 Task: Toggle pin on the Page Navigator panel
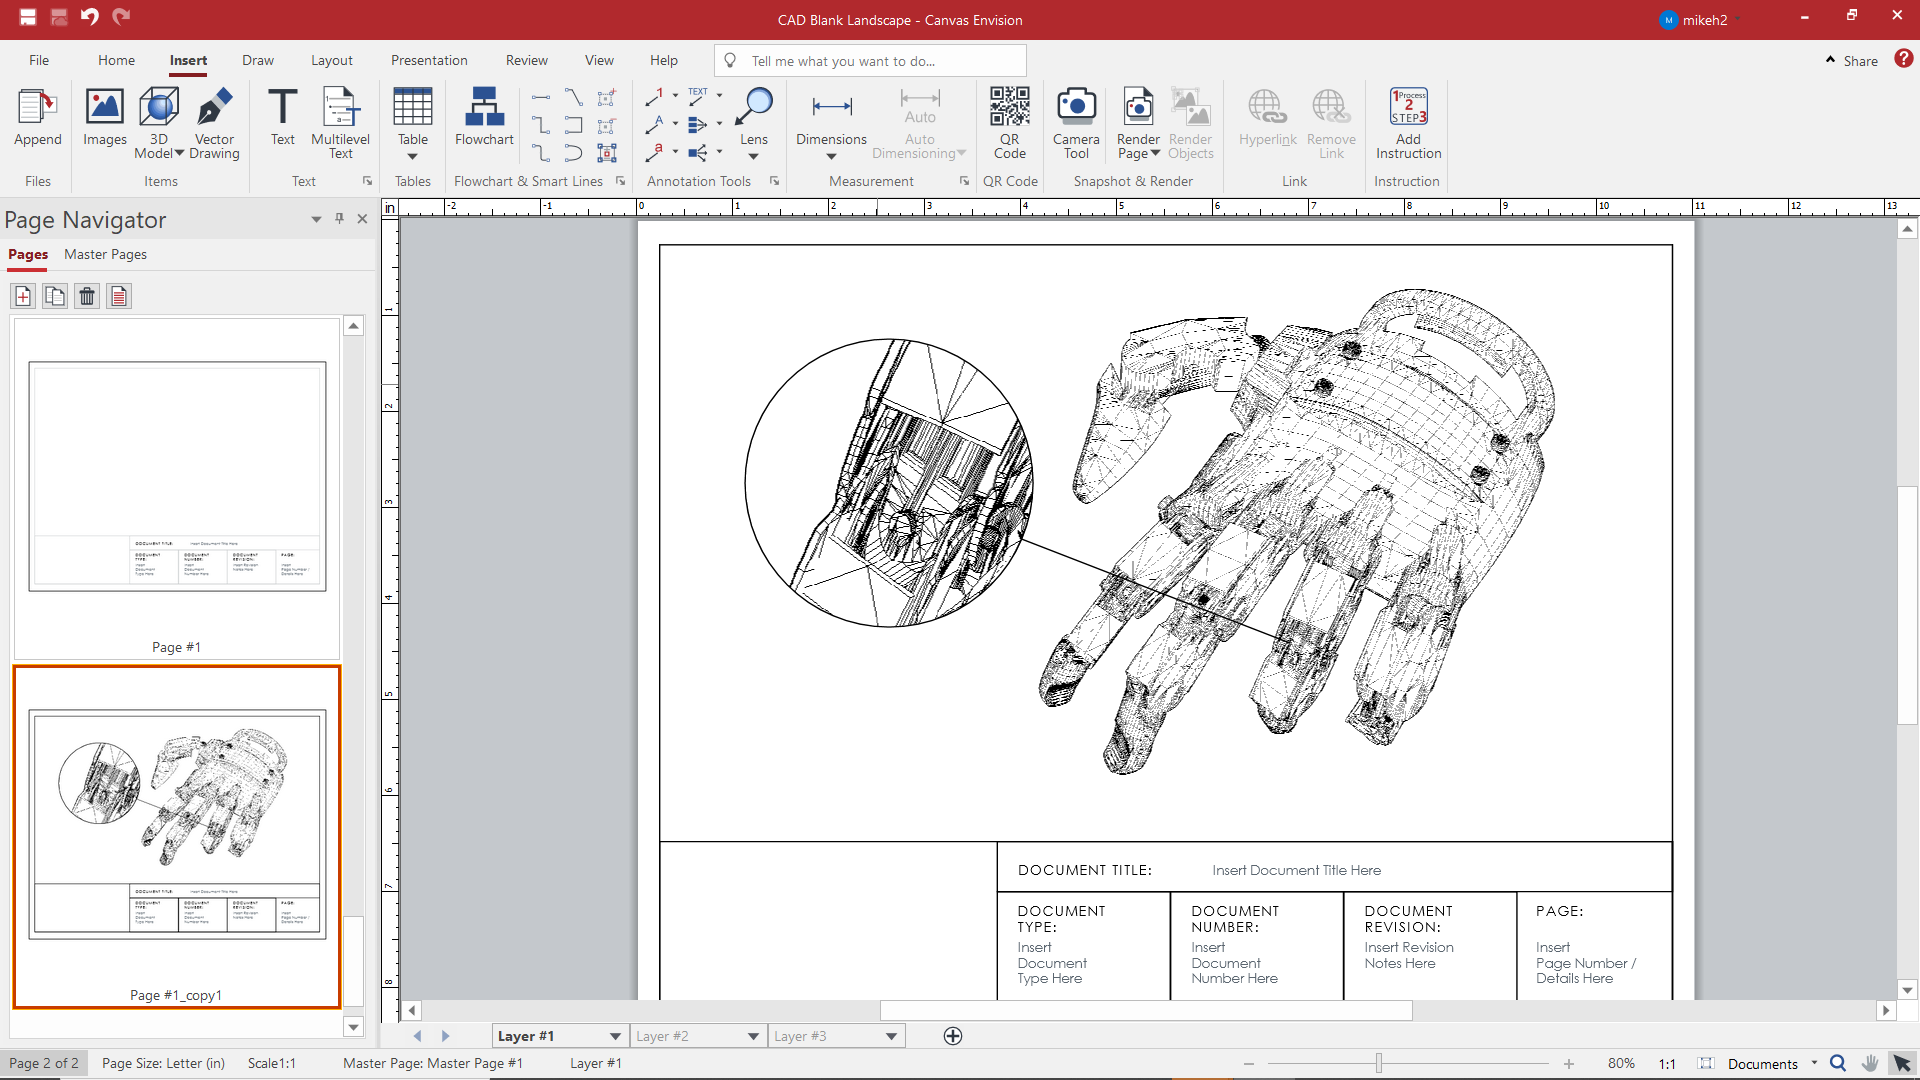pos(339,218)
